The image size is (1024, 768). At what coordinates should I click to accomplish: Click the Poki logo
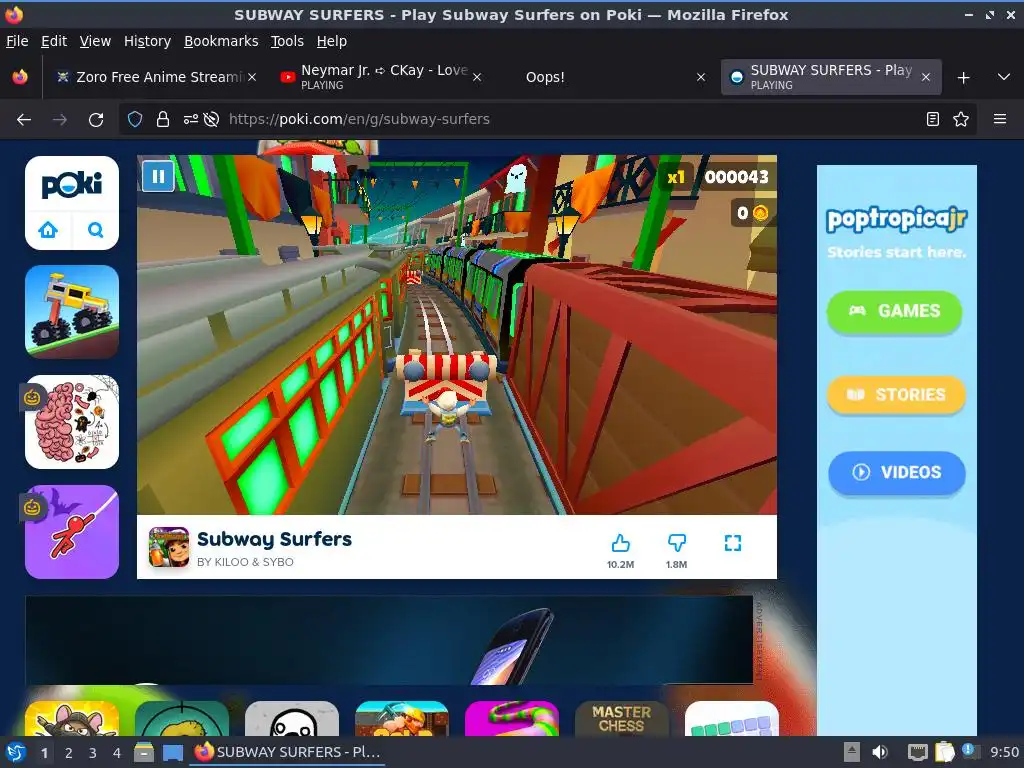point(72,185)
